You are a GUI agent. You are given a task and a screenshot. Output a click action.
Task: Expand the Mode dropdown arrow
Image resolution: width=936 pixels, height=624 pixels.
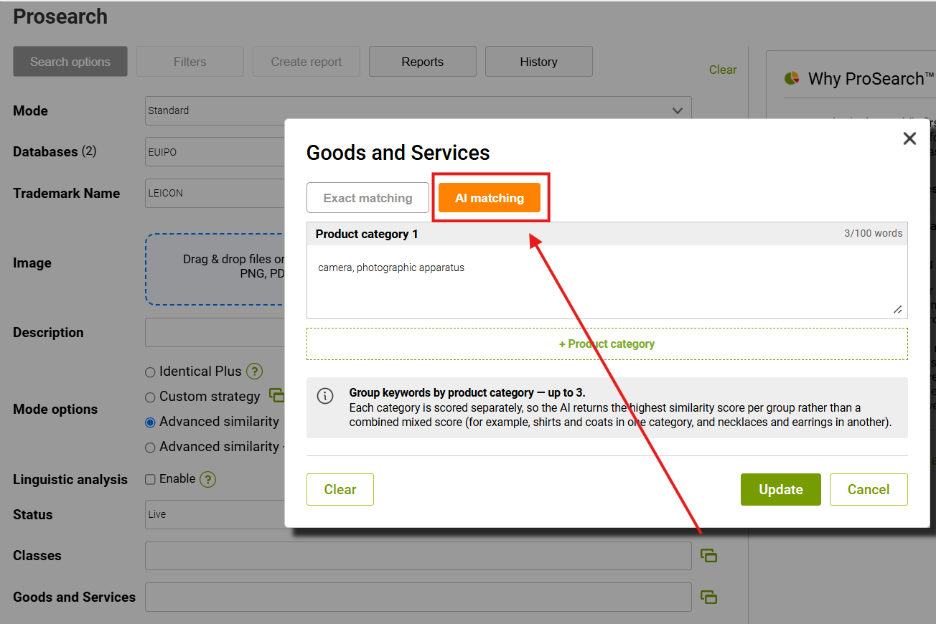pyautogui.click(x=678, y=110)
